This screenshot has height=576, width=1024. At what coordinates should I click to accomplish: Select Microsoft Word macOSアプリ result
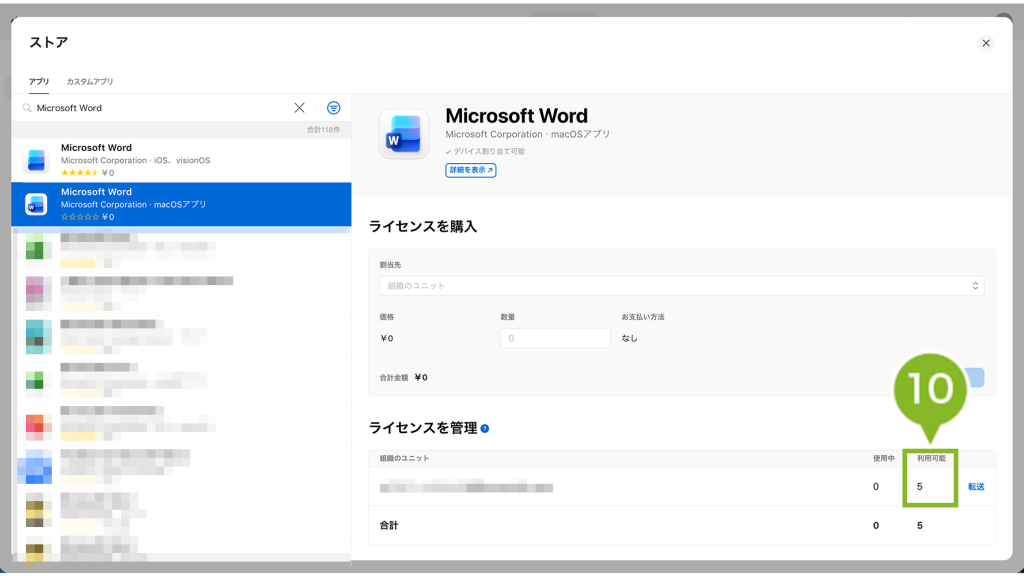point(181,204)
